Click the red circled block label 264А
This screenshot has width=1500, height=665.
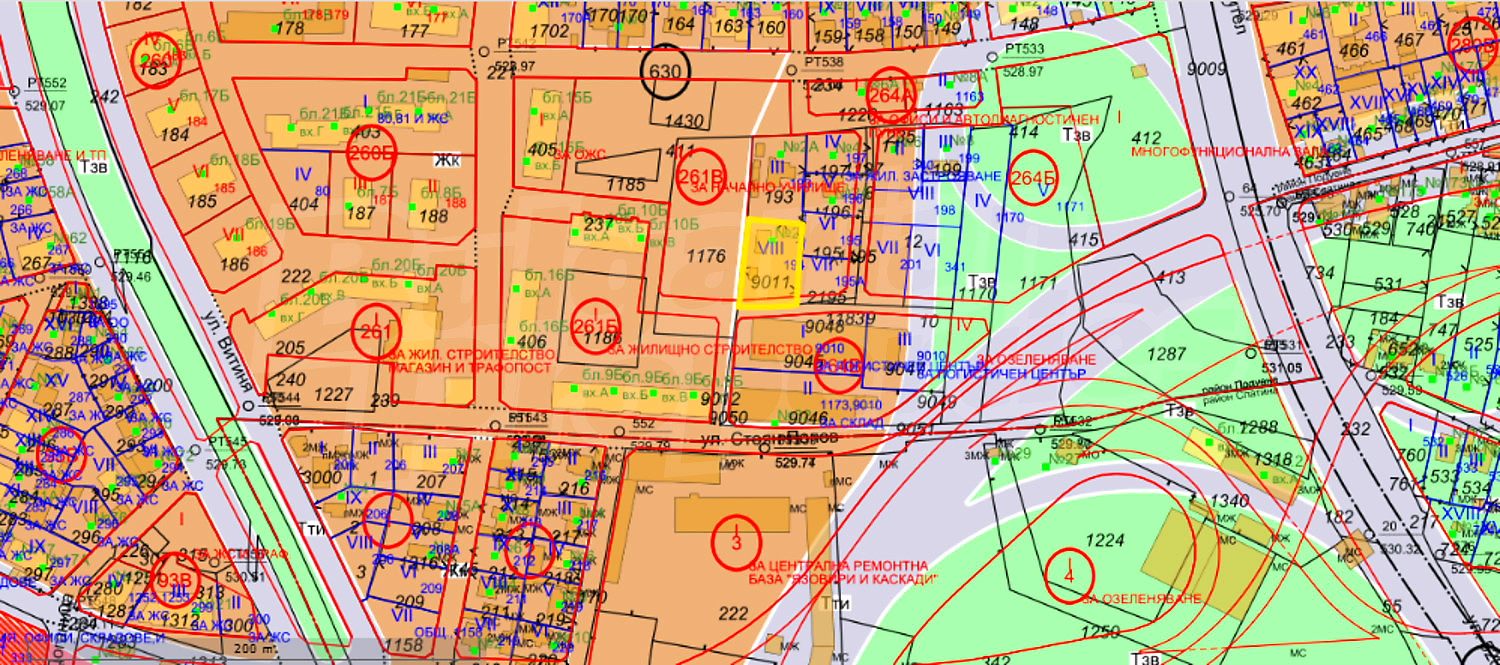891,95
